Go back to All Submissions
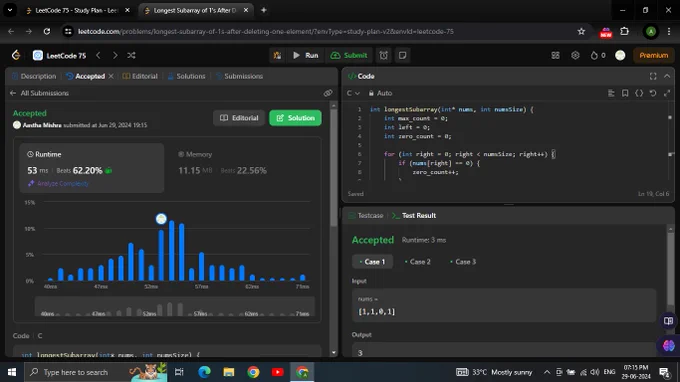Screen dimensions: 680x382 [x=39, y=93]
